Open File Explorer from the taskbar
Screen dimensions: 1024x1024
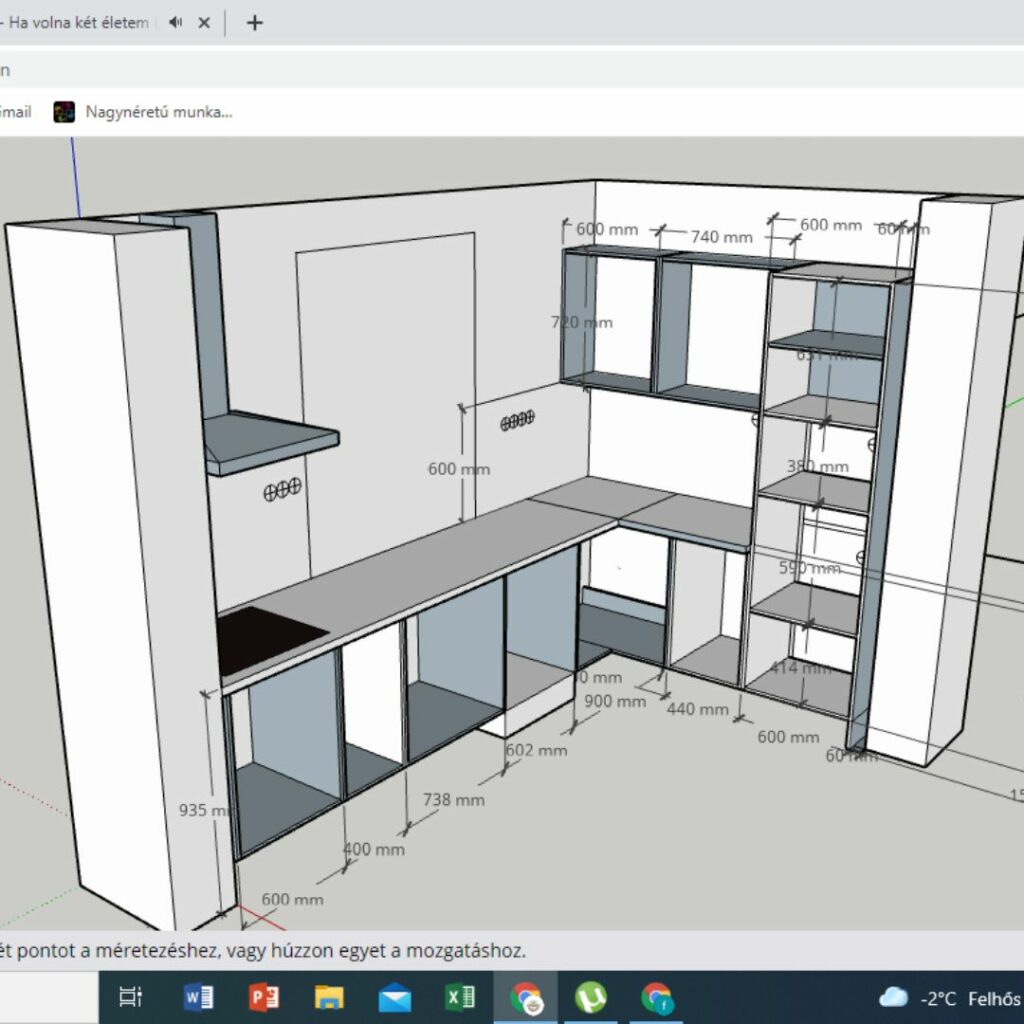coord(329,997)
